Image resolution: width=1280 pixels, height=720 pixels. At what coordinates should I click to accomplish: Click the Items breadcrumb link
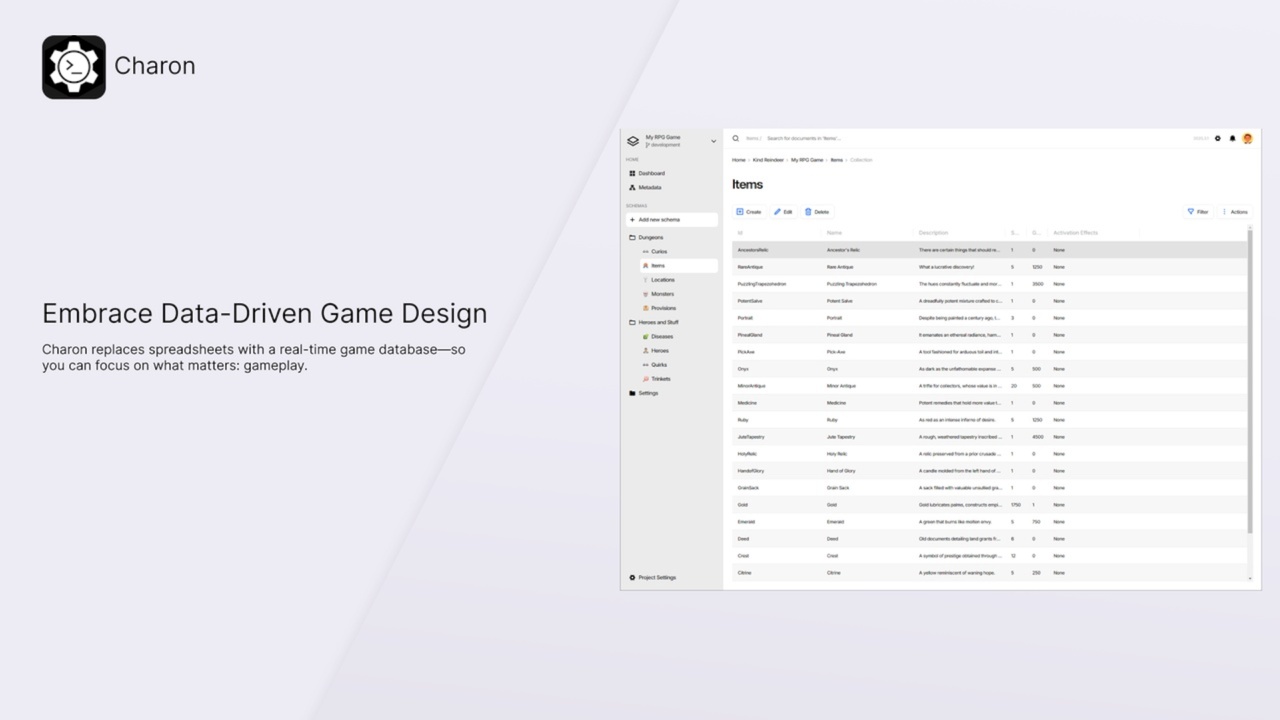(x=836, y=160)
